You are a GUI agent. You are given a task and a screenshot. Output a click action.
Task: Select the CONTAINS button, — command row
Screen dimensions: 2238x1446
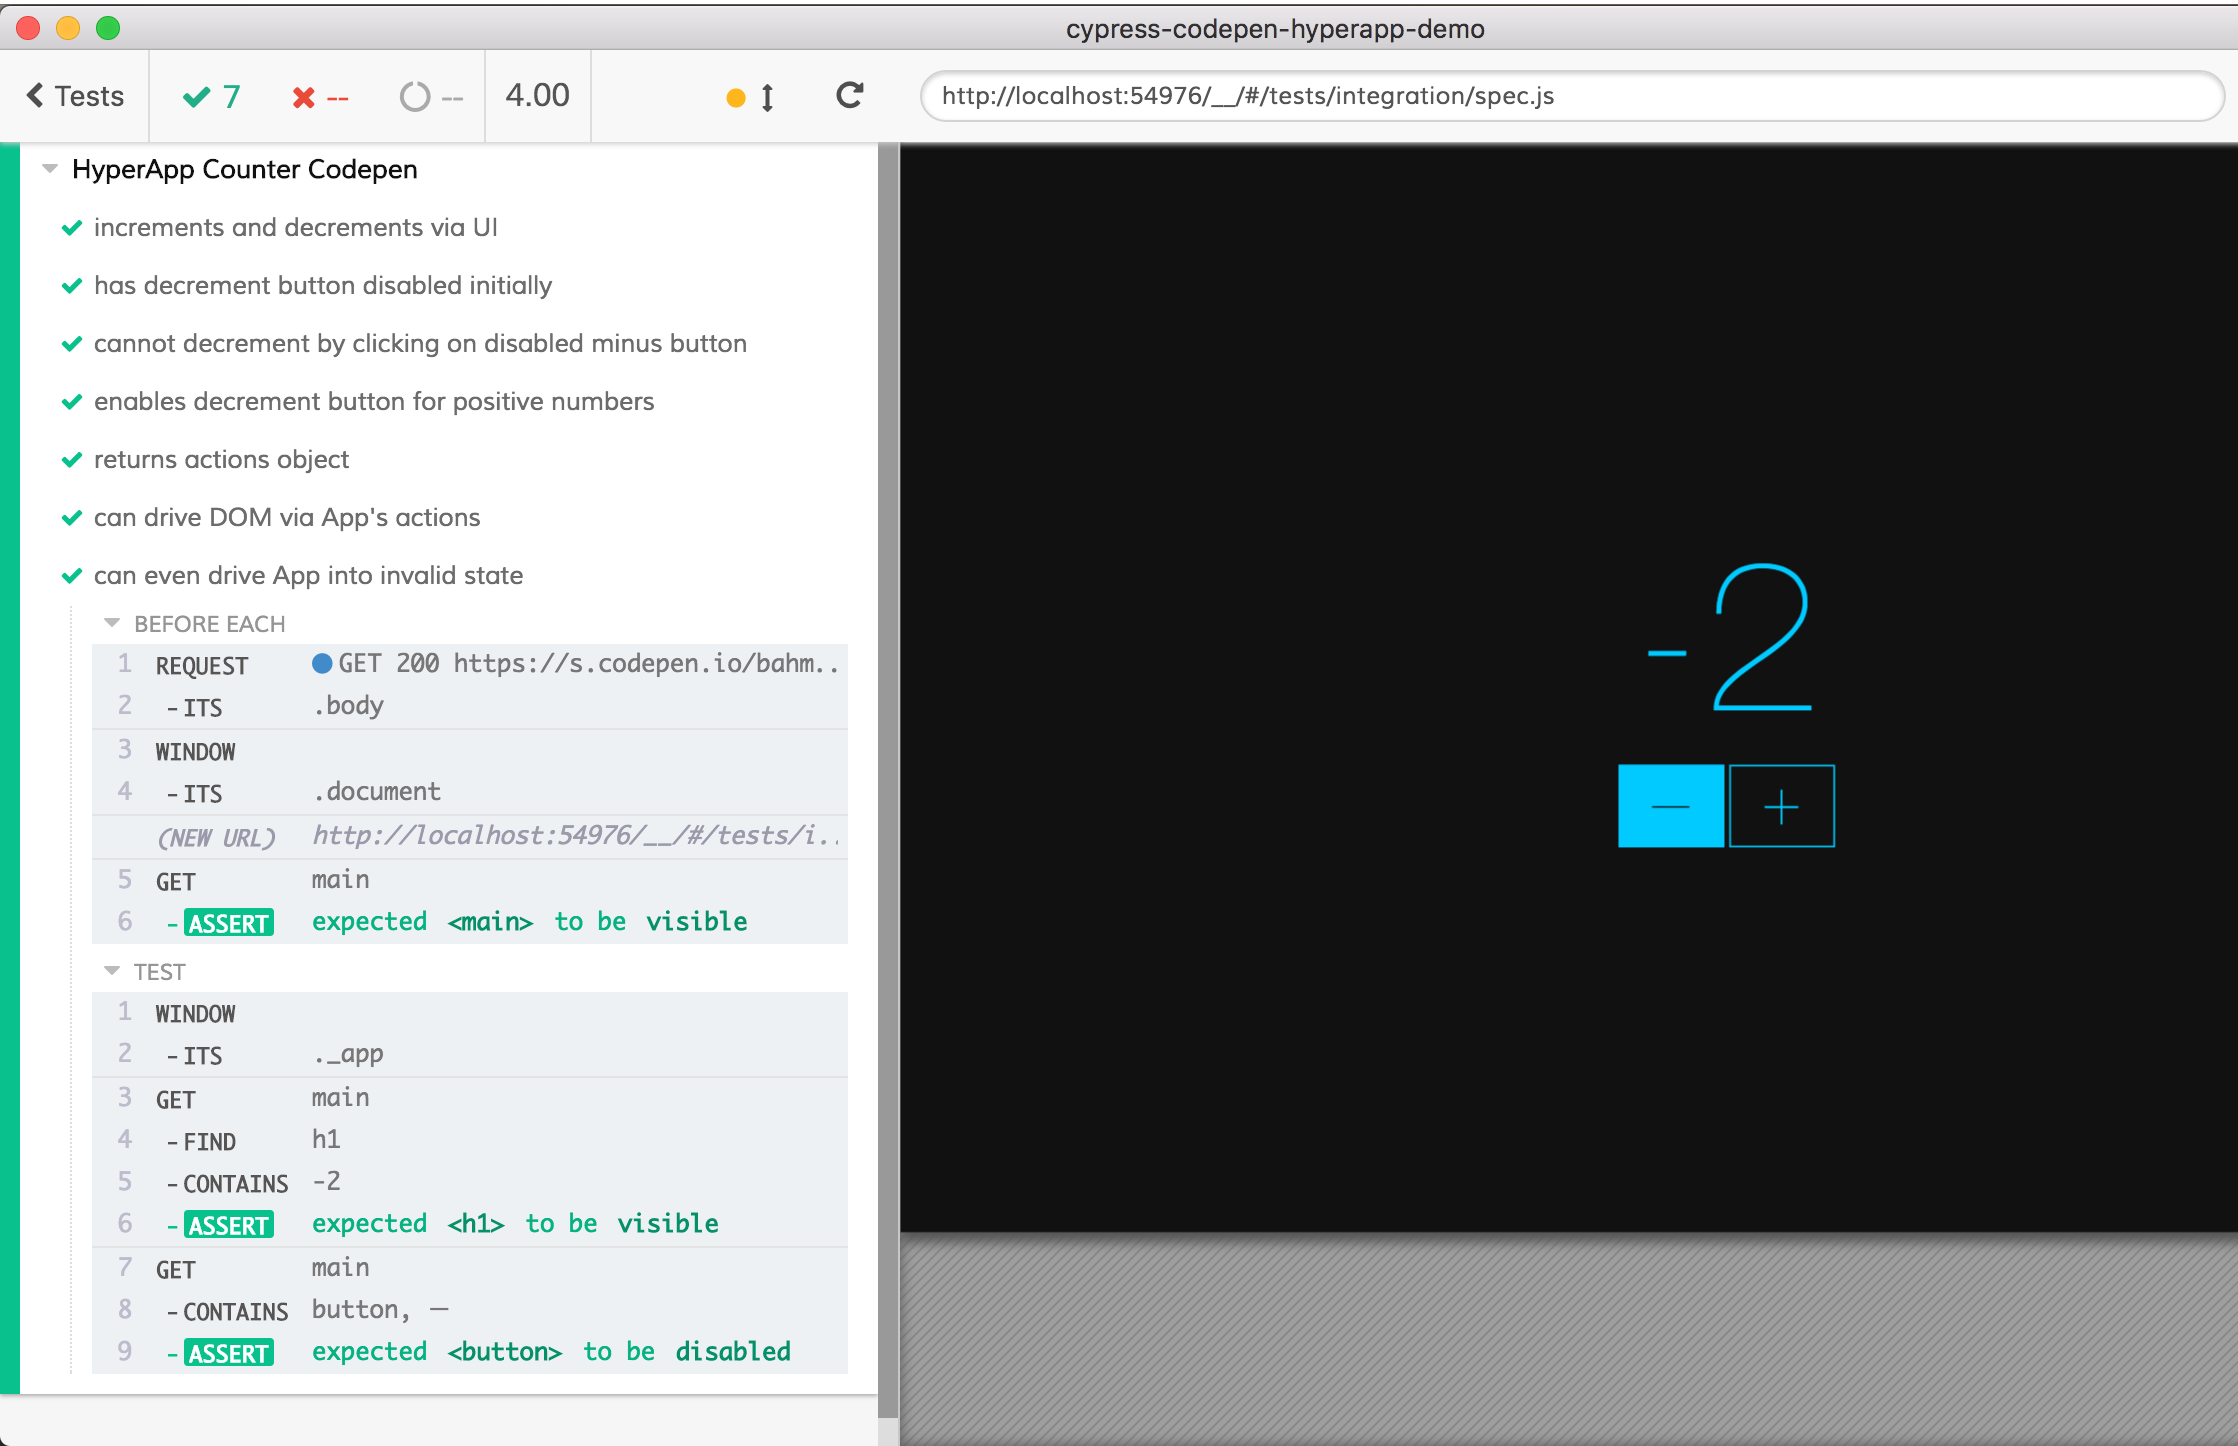(x=470, y=1311)
